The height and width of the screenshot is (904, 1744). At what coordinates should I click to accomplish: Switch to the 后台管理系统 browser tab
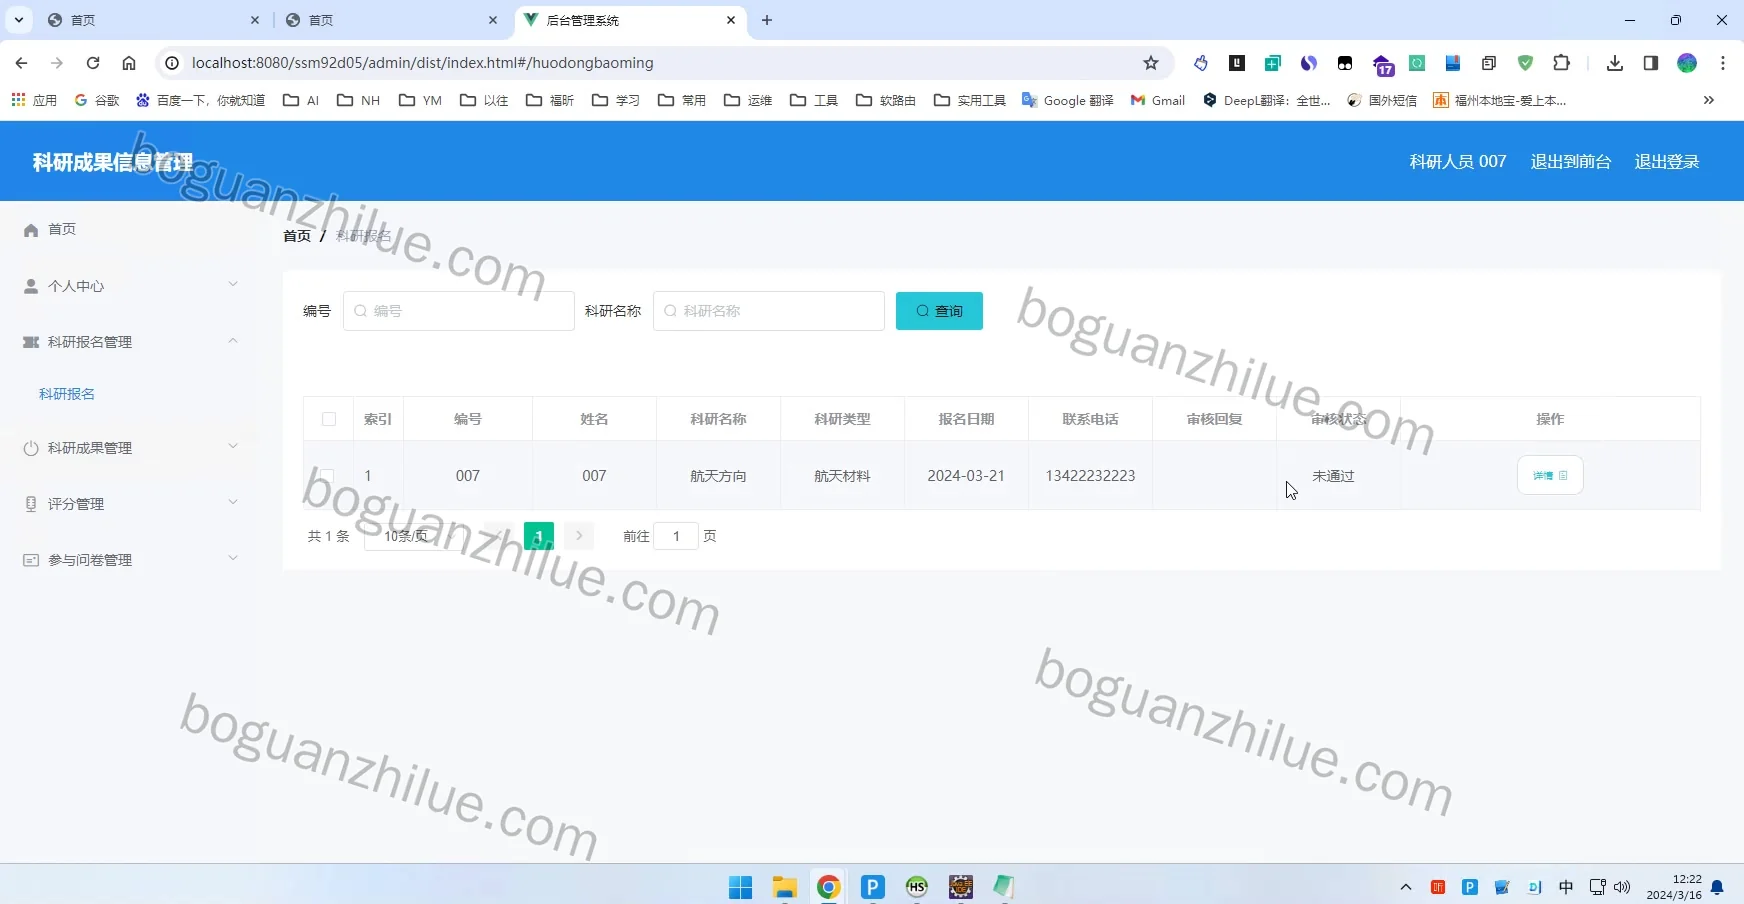pos(630,20)
